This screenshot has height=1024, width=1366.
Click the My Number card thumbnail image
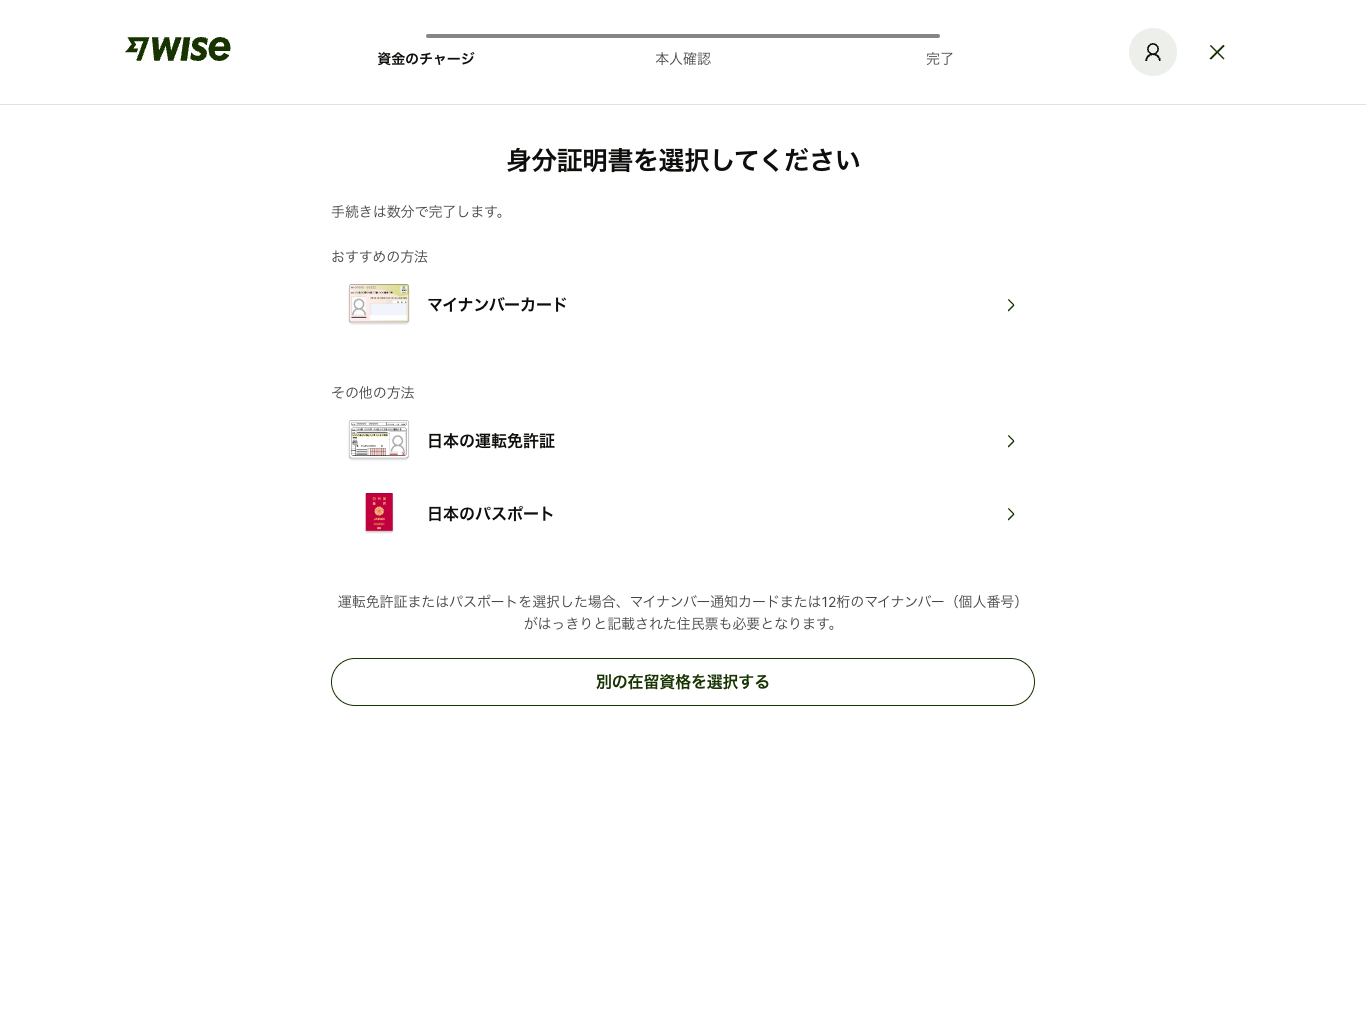coord(379,304)
